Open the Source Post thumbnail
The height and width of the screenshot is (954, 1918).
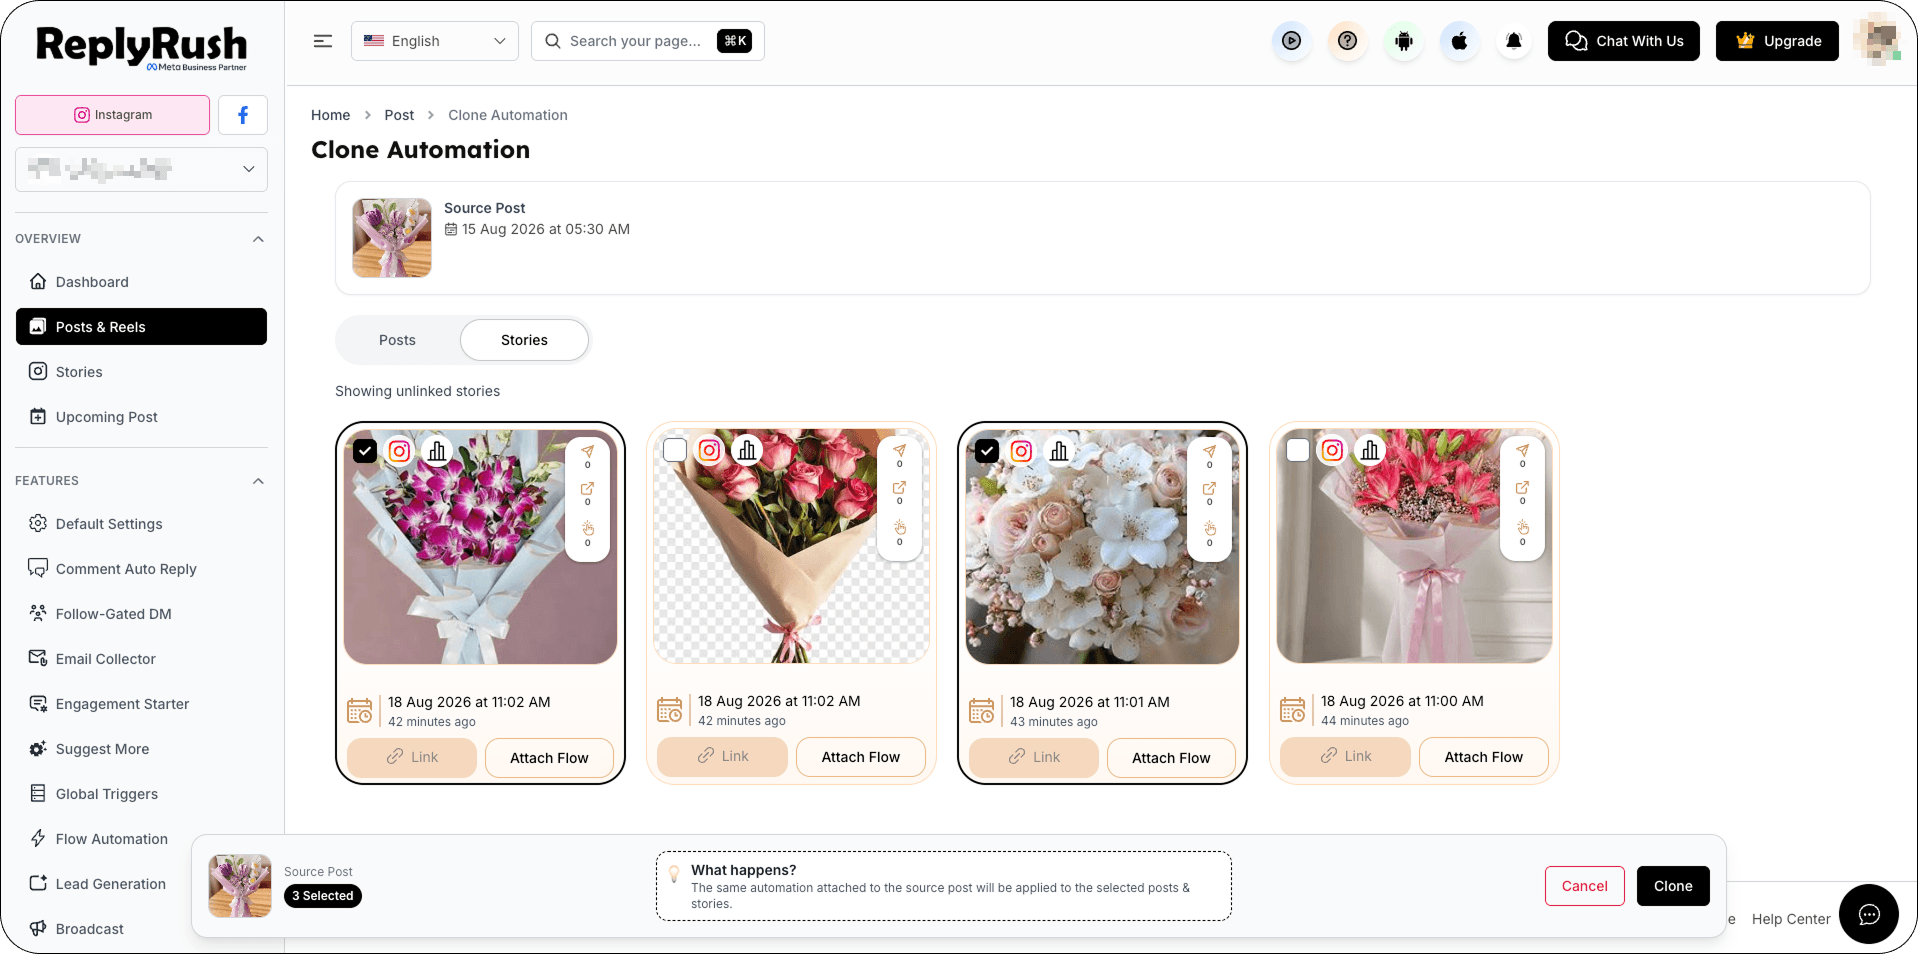click(392, 238)
